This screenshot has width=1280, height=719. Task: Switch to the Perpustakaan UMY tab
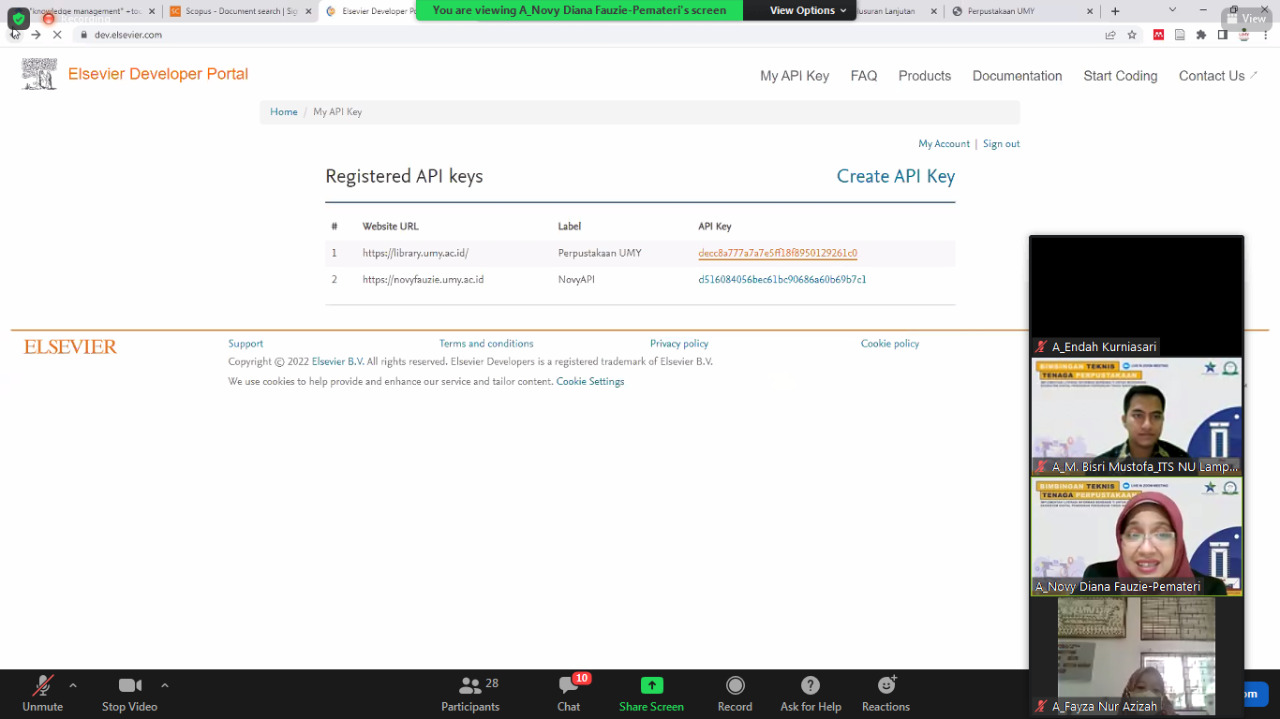tap(1020, 11)
